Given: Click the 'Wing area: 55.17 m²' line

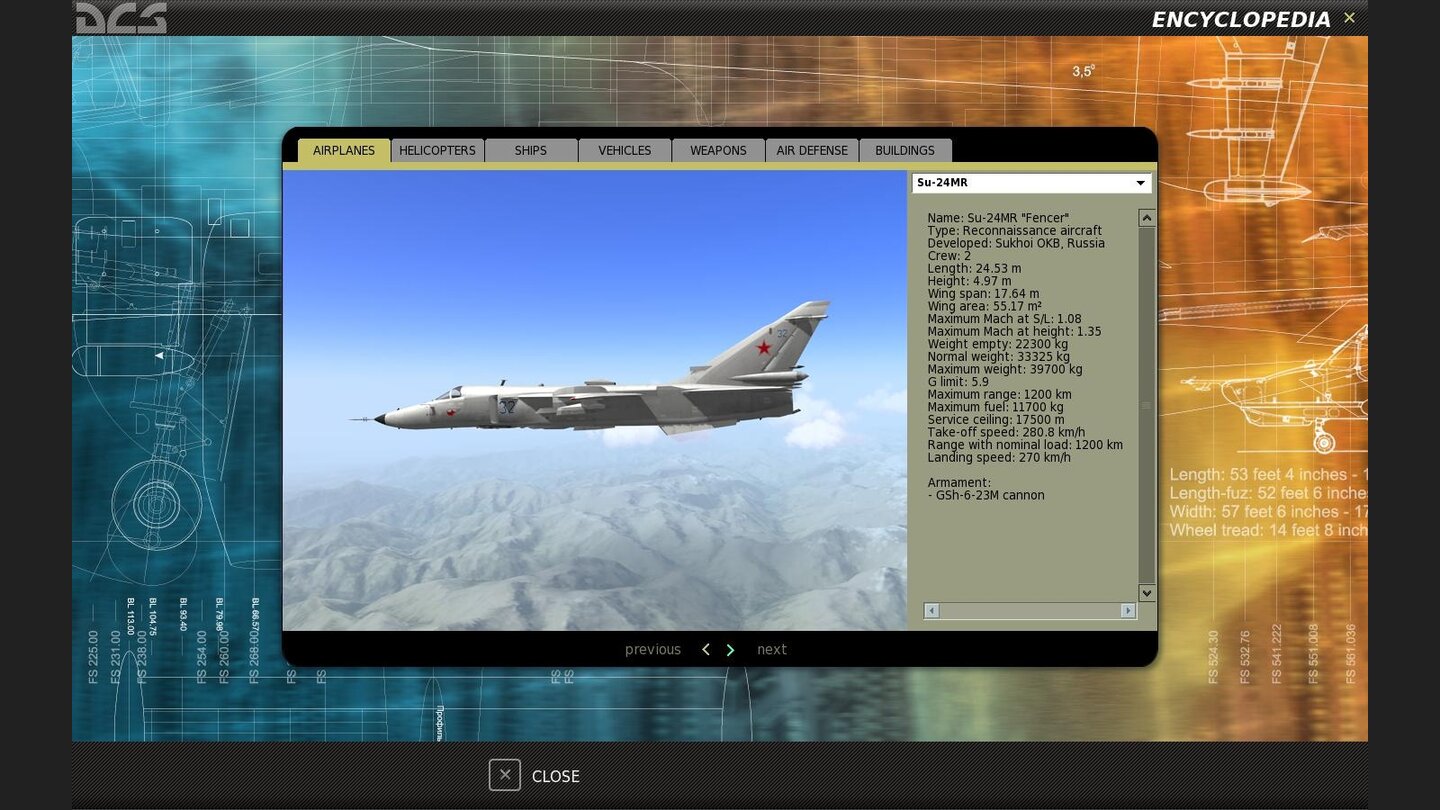Looking at the screenshot, I should 984,307.
